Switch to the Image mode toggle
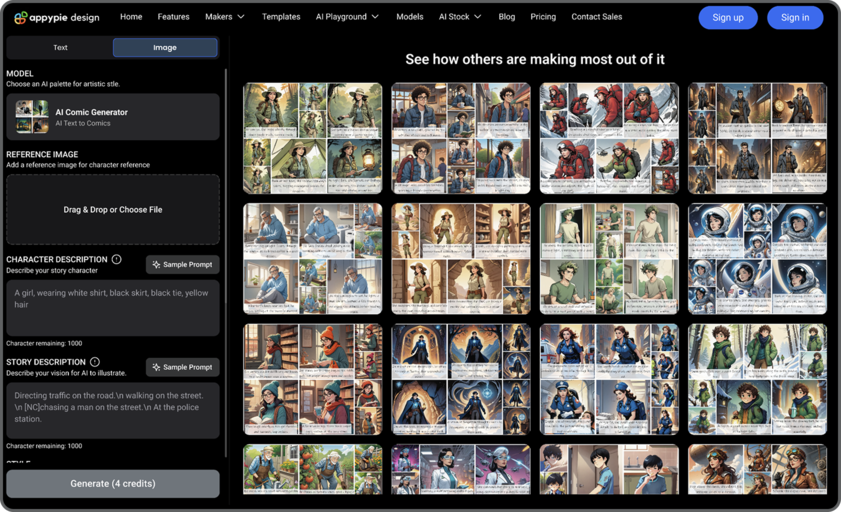The image size is (841, 512). pyautogui.click(x=165, y=47)
